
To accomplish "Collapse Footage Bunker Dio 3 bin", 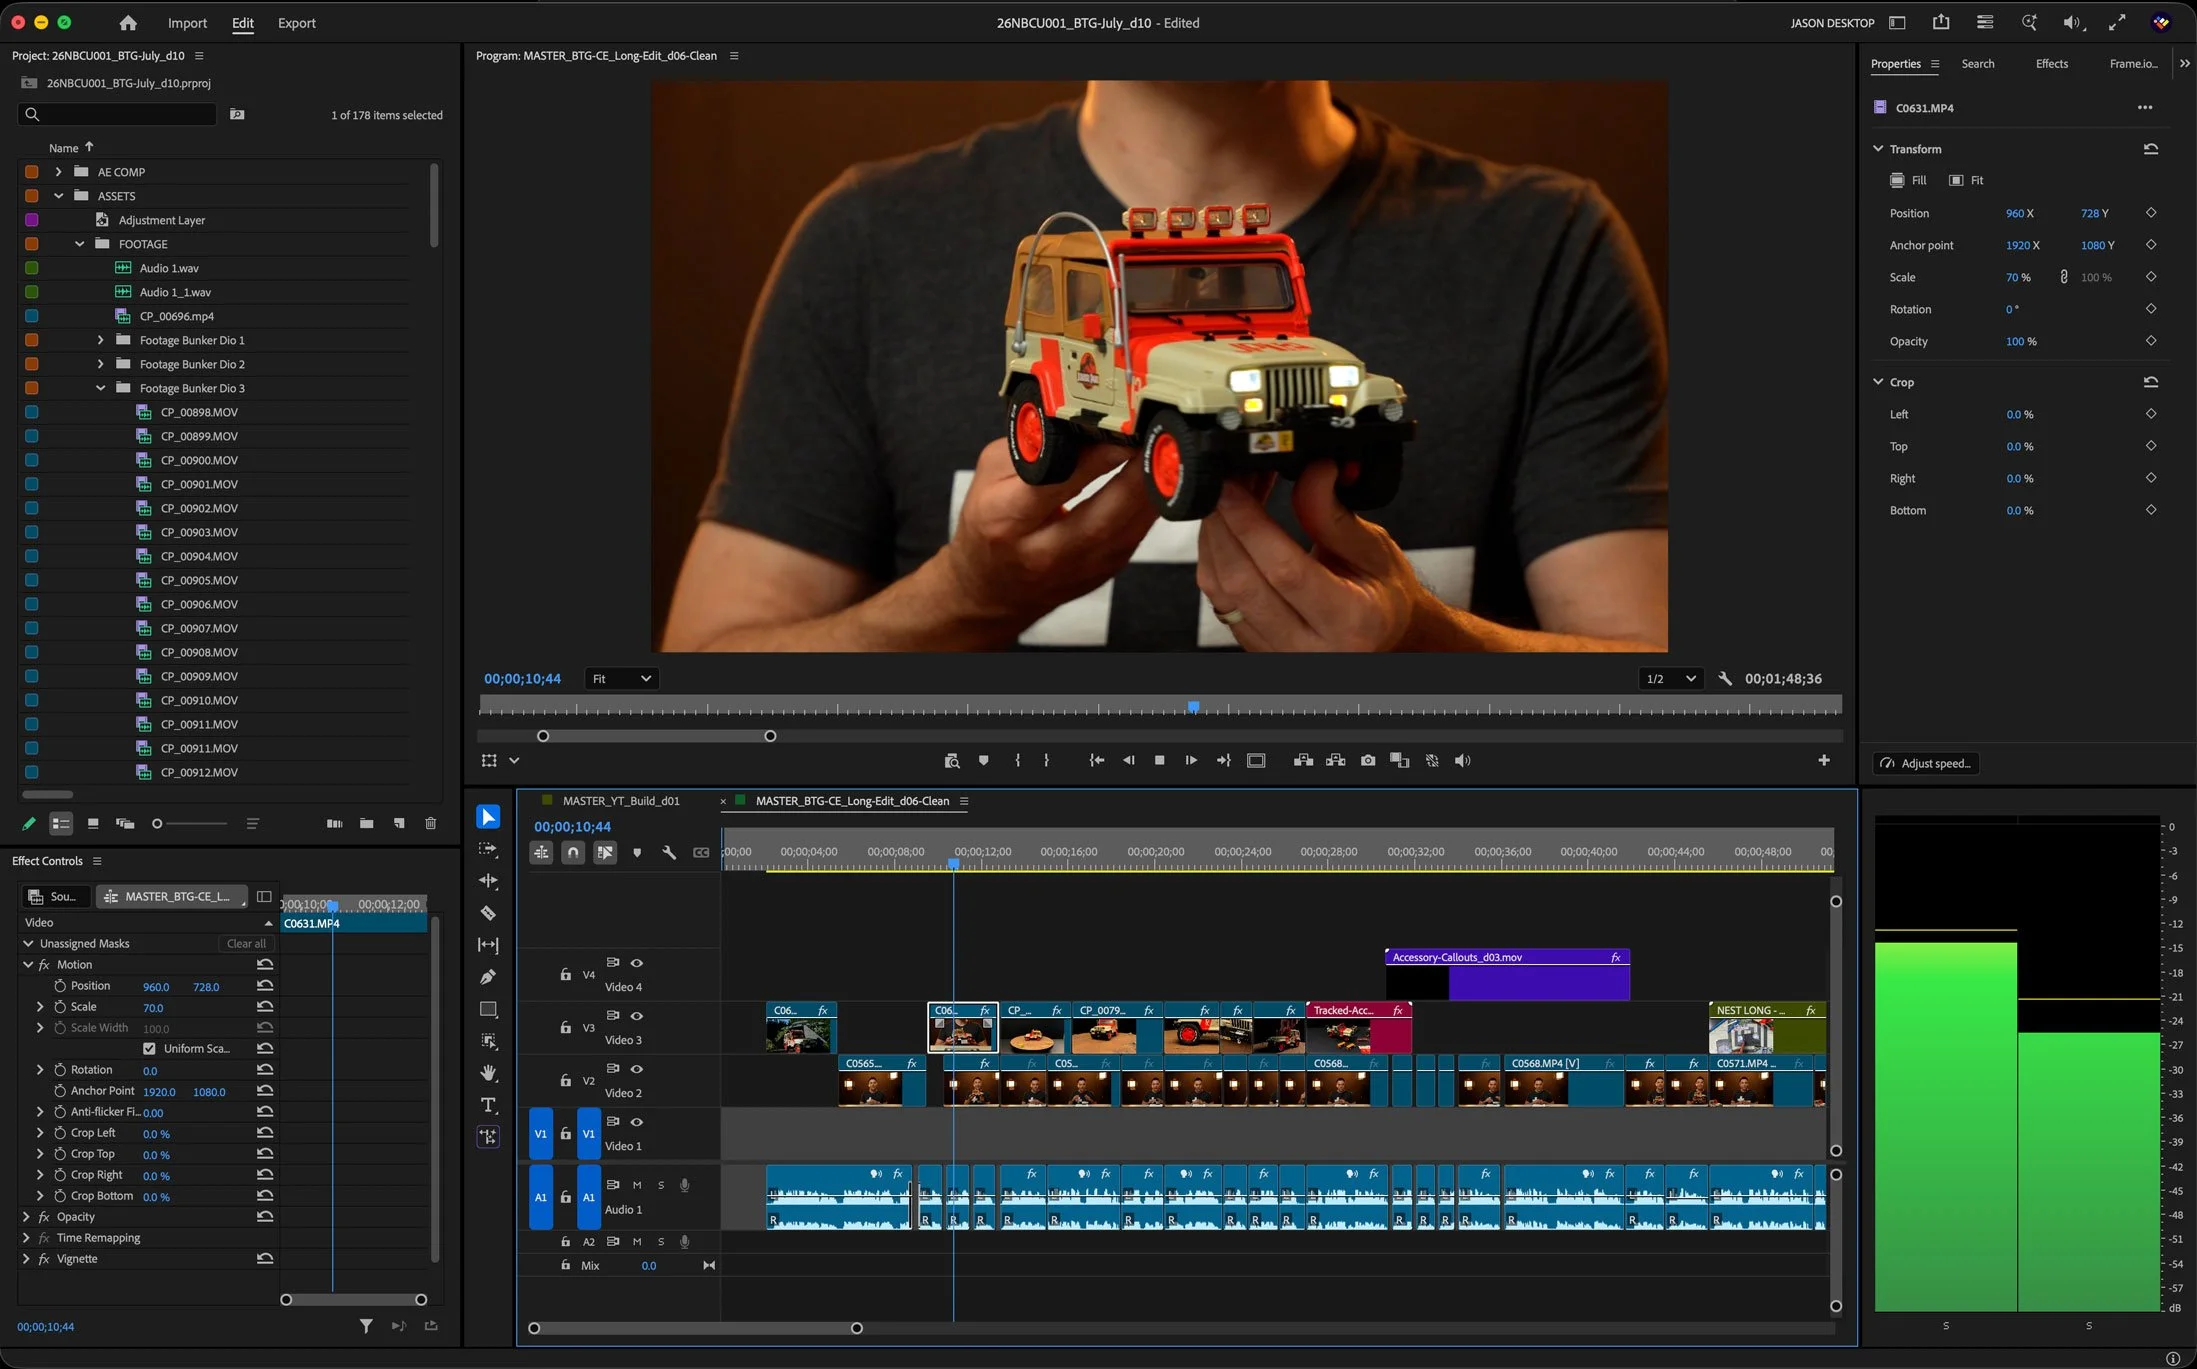I will [100, 388].
